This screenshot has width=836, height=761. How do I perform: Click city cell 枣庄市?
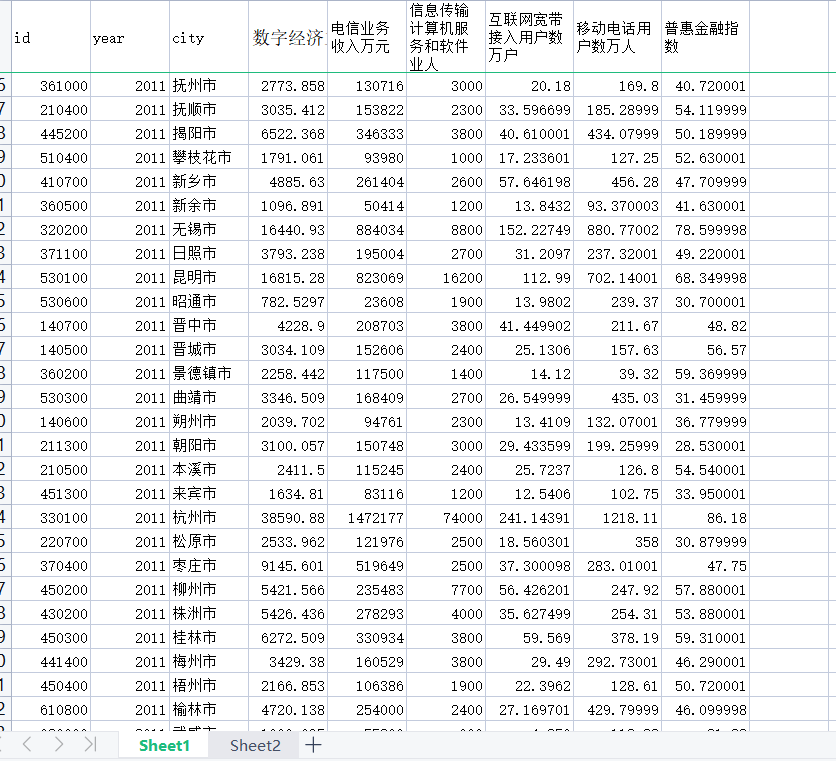(x=209, y=565)
